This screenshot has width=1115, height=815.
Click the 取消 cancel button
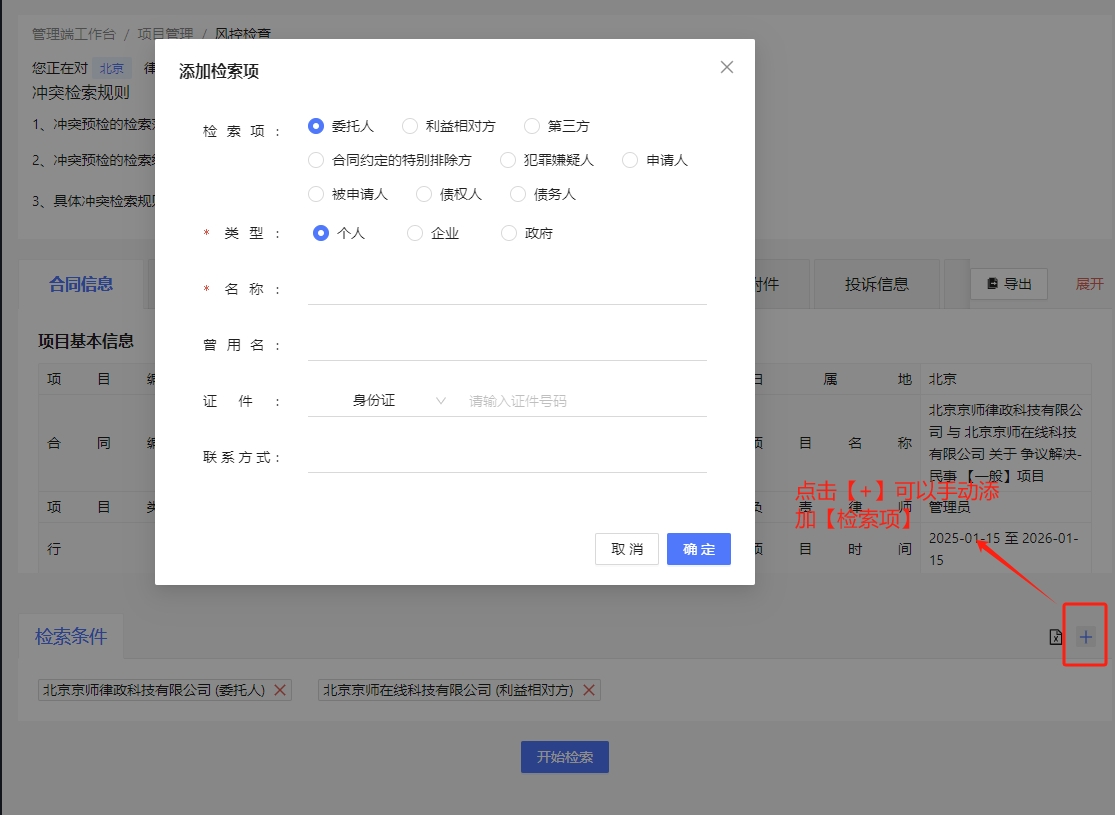(626, 549)
